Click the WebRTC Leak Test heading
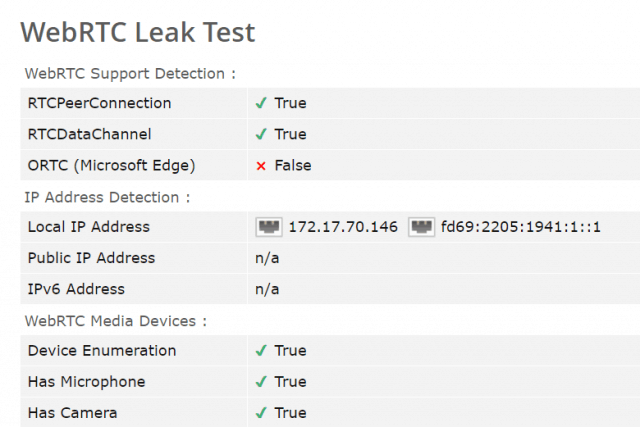The height and width of the screenshot is (427, 640). 138,32
